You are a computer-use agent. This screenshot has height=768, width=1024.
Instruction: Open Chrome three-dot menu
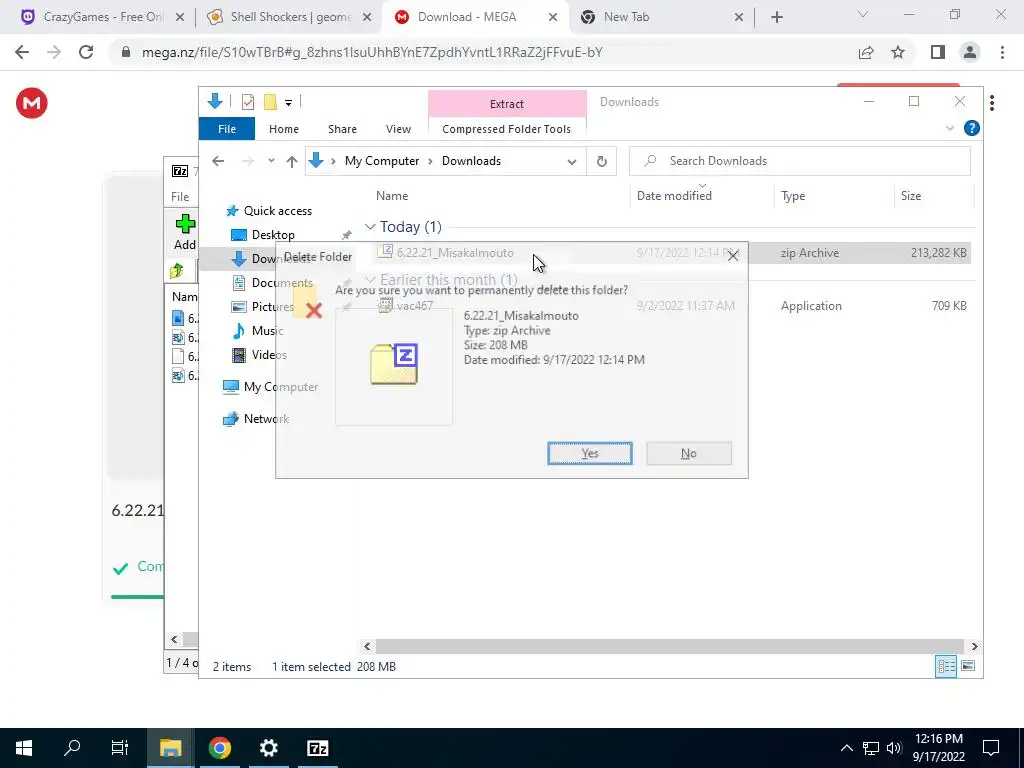click(1002, 52)
